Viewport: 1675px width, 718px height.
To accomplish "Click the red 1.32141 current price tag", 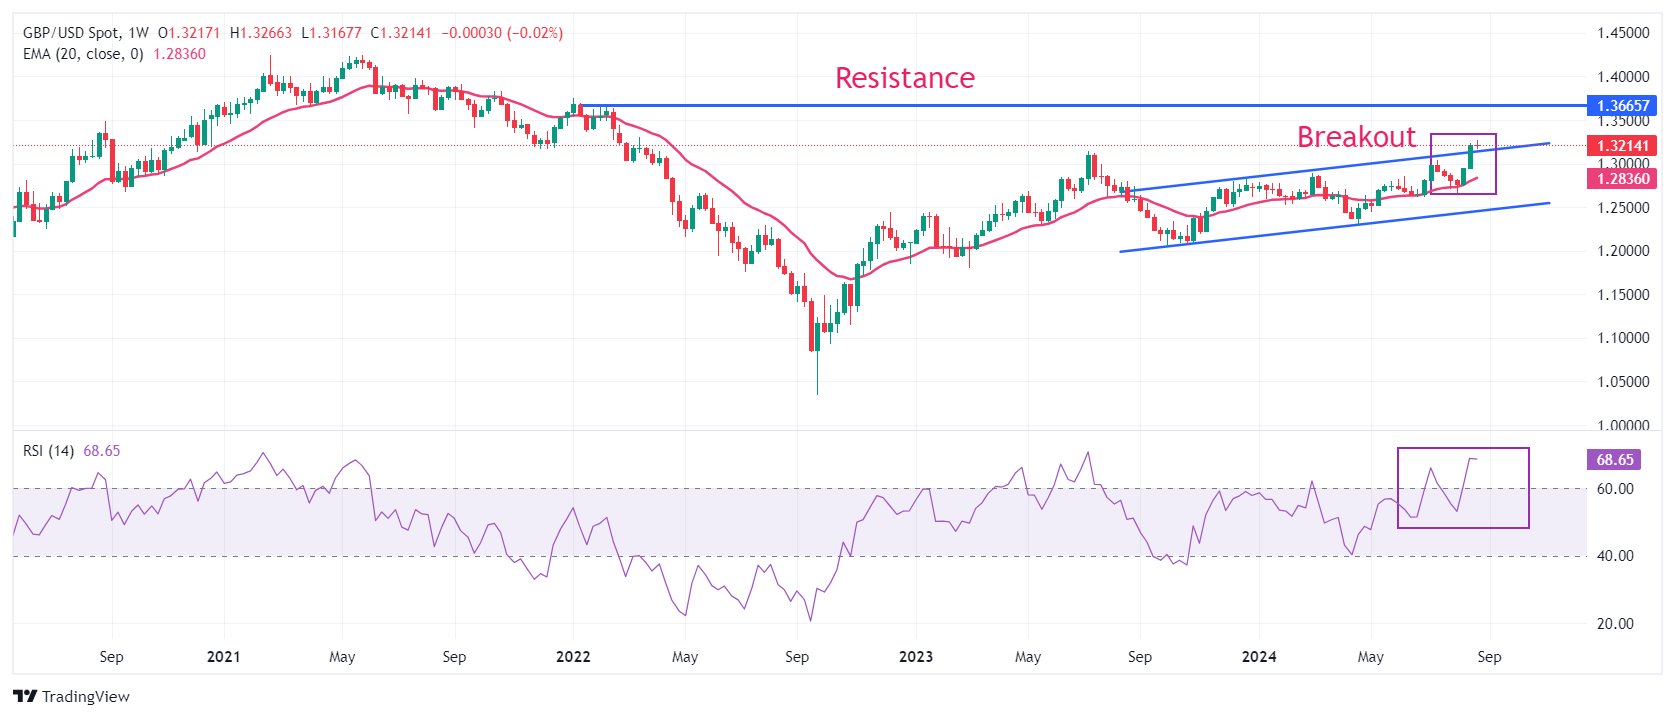I will (x=1621, y=146).
